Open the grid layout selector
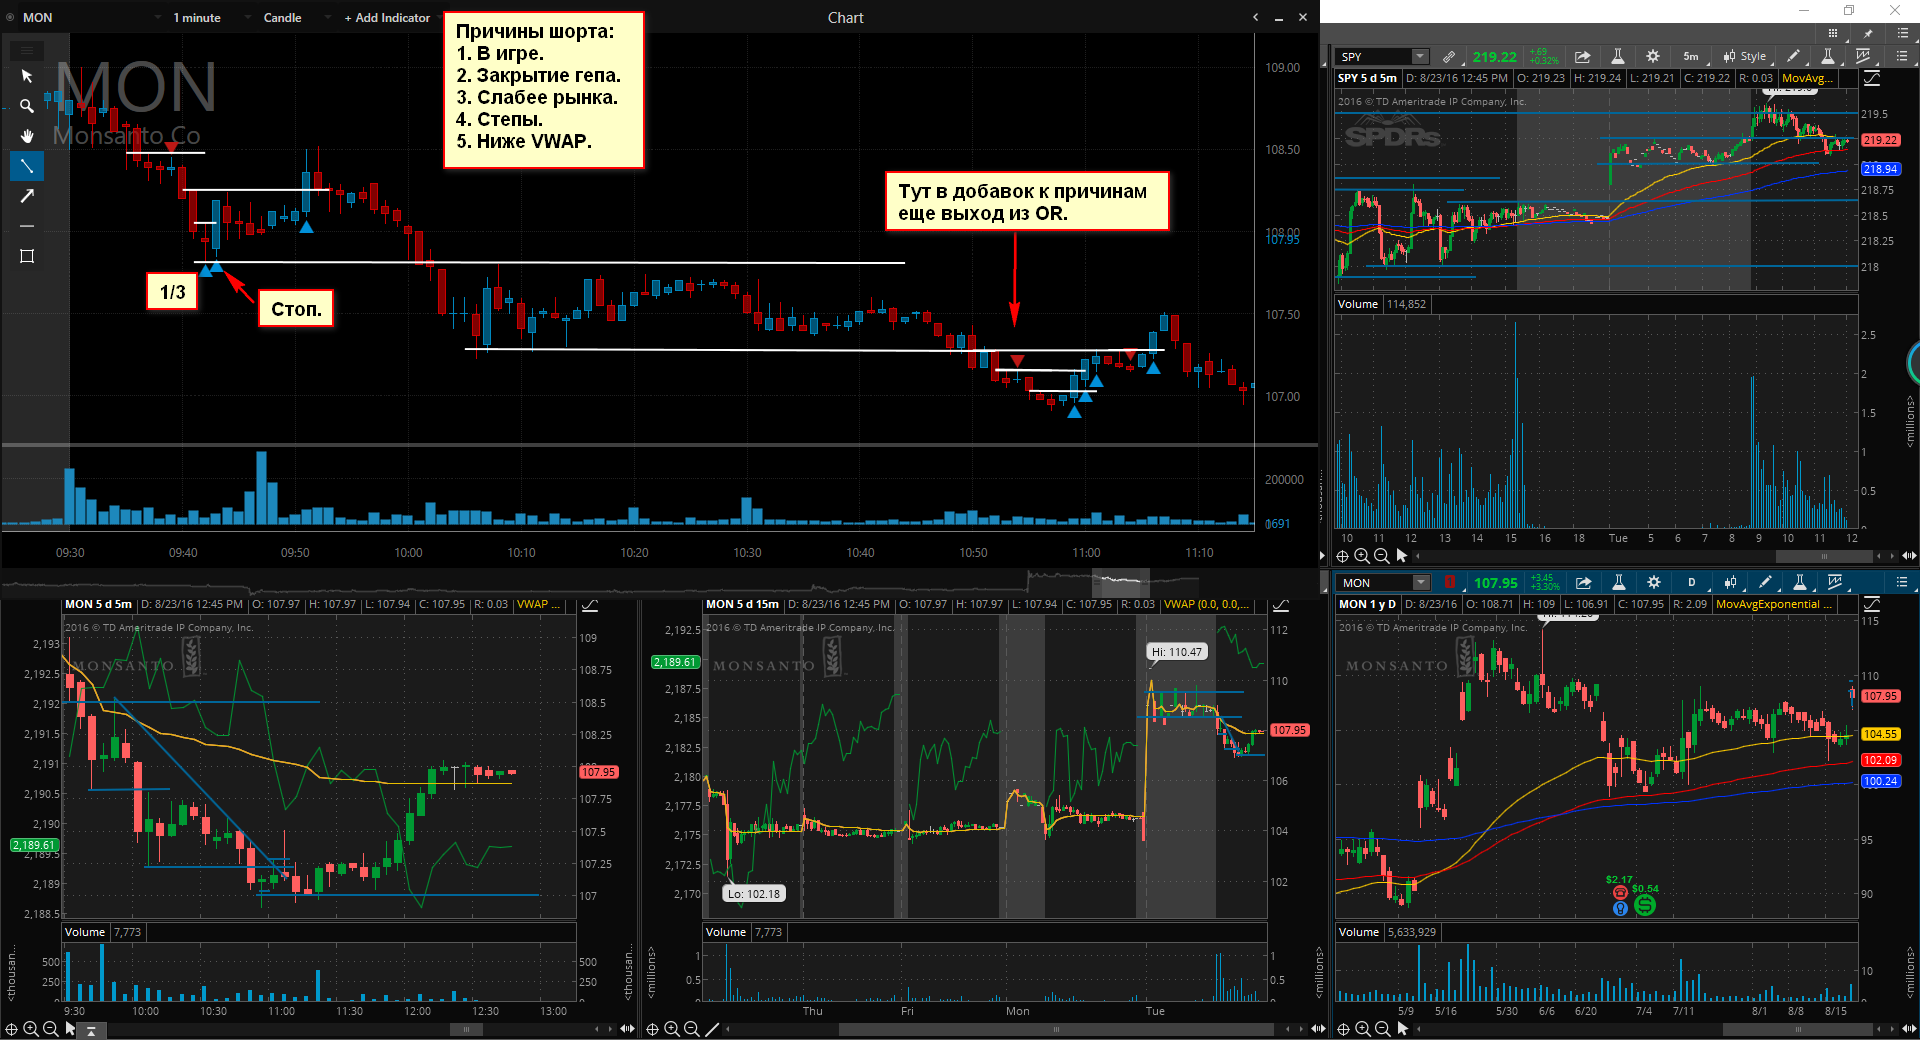The width and height of the screenshot is (1920, 1040). (1832, 33)
